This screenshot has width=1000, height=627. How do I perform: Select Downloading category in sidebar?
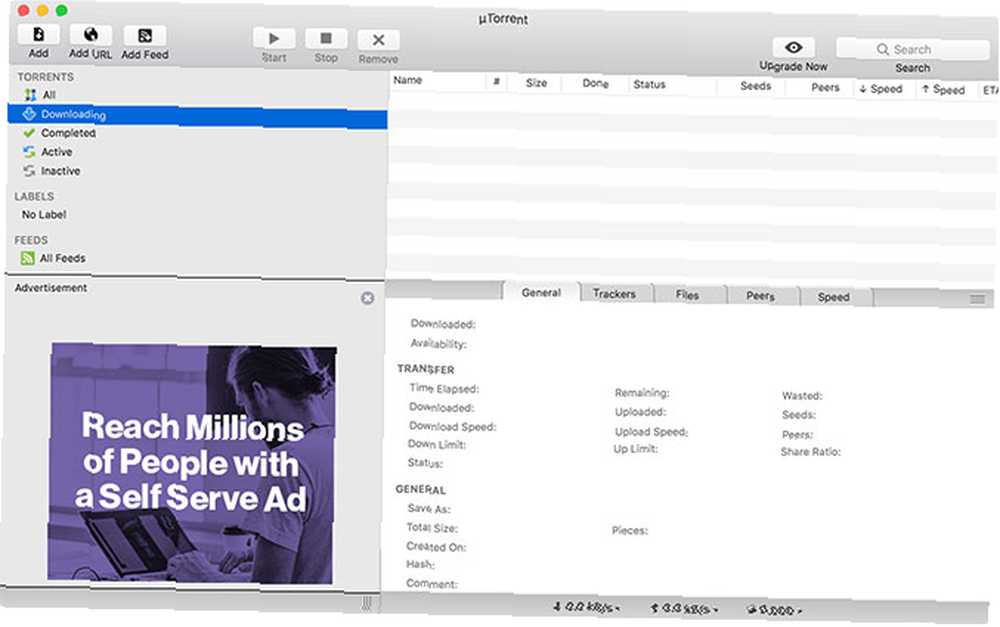coord(197,116)
